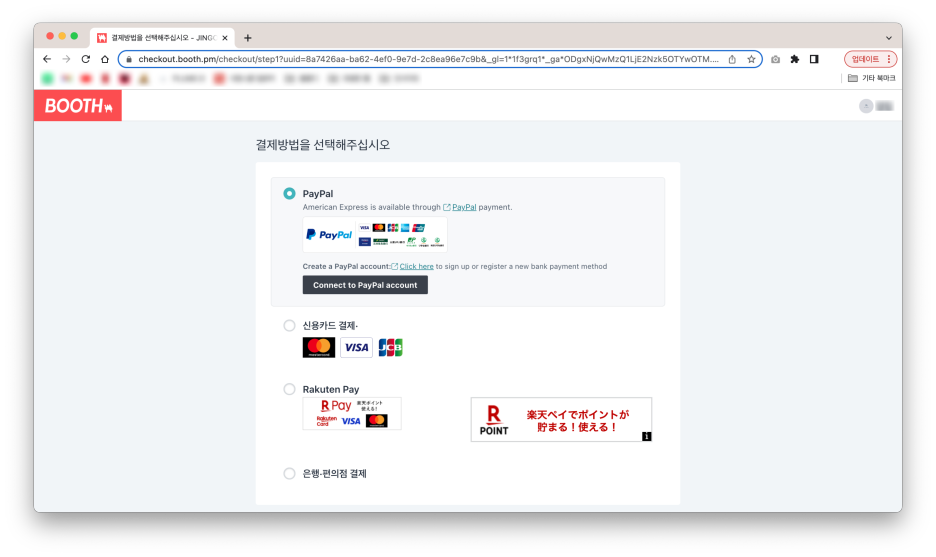This screenshot has width=936, height=557.
Task: Select the 은행·편의점 결제 radio button
Action: pyautogui.click(x=290, y=473)
